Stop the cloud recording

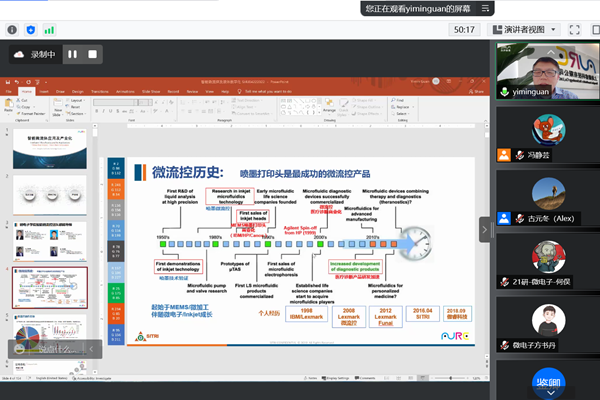click(93, 53)
